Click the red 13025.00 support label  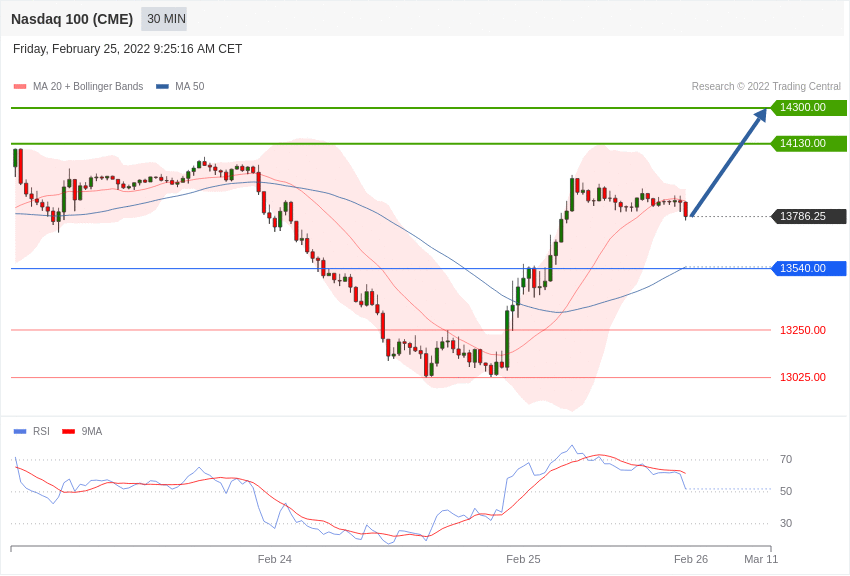point(803,378)
